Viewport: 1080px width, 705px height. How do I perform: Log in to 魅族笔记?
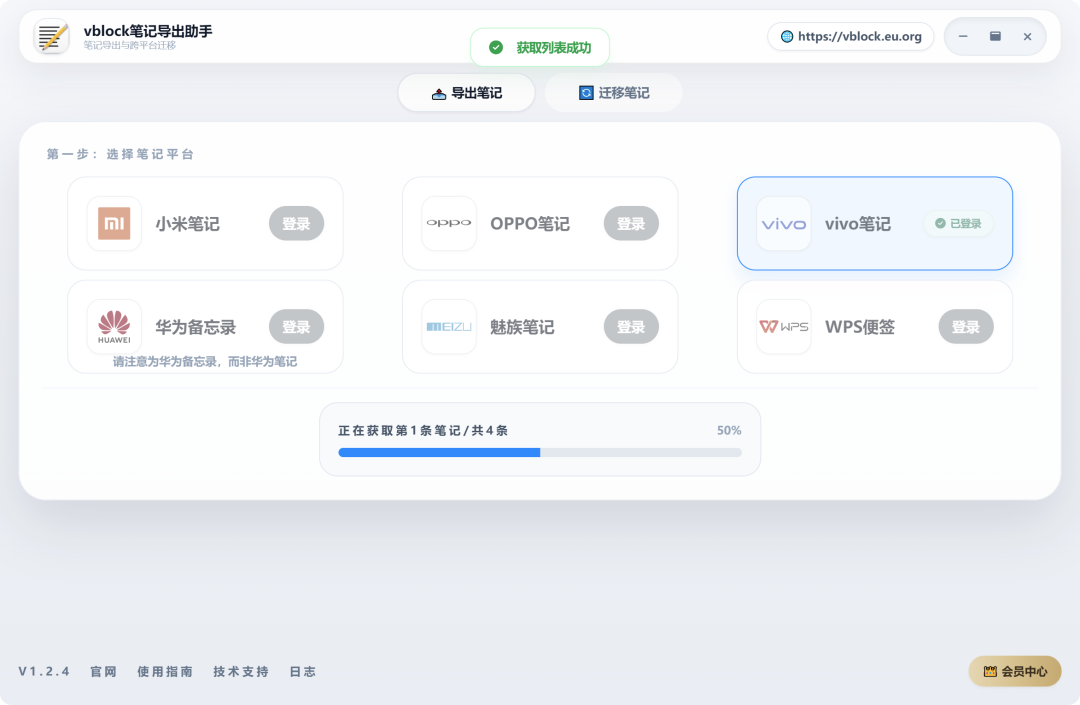tap(631, 327)
